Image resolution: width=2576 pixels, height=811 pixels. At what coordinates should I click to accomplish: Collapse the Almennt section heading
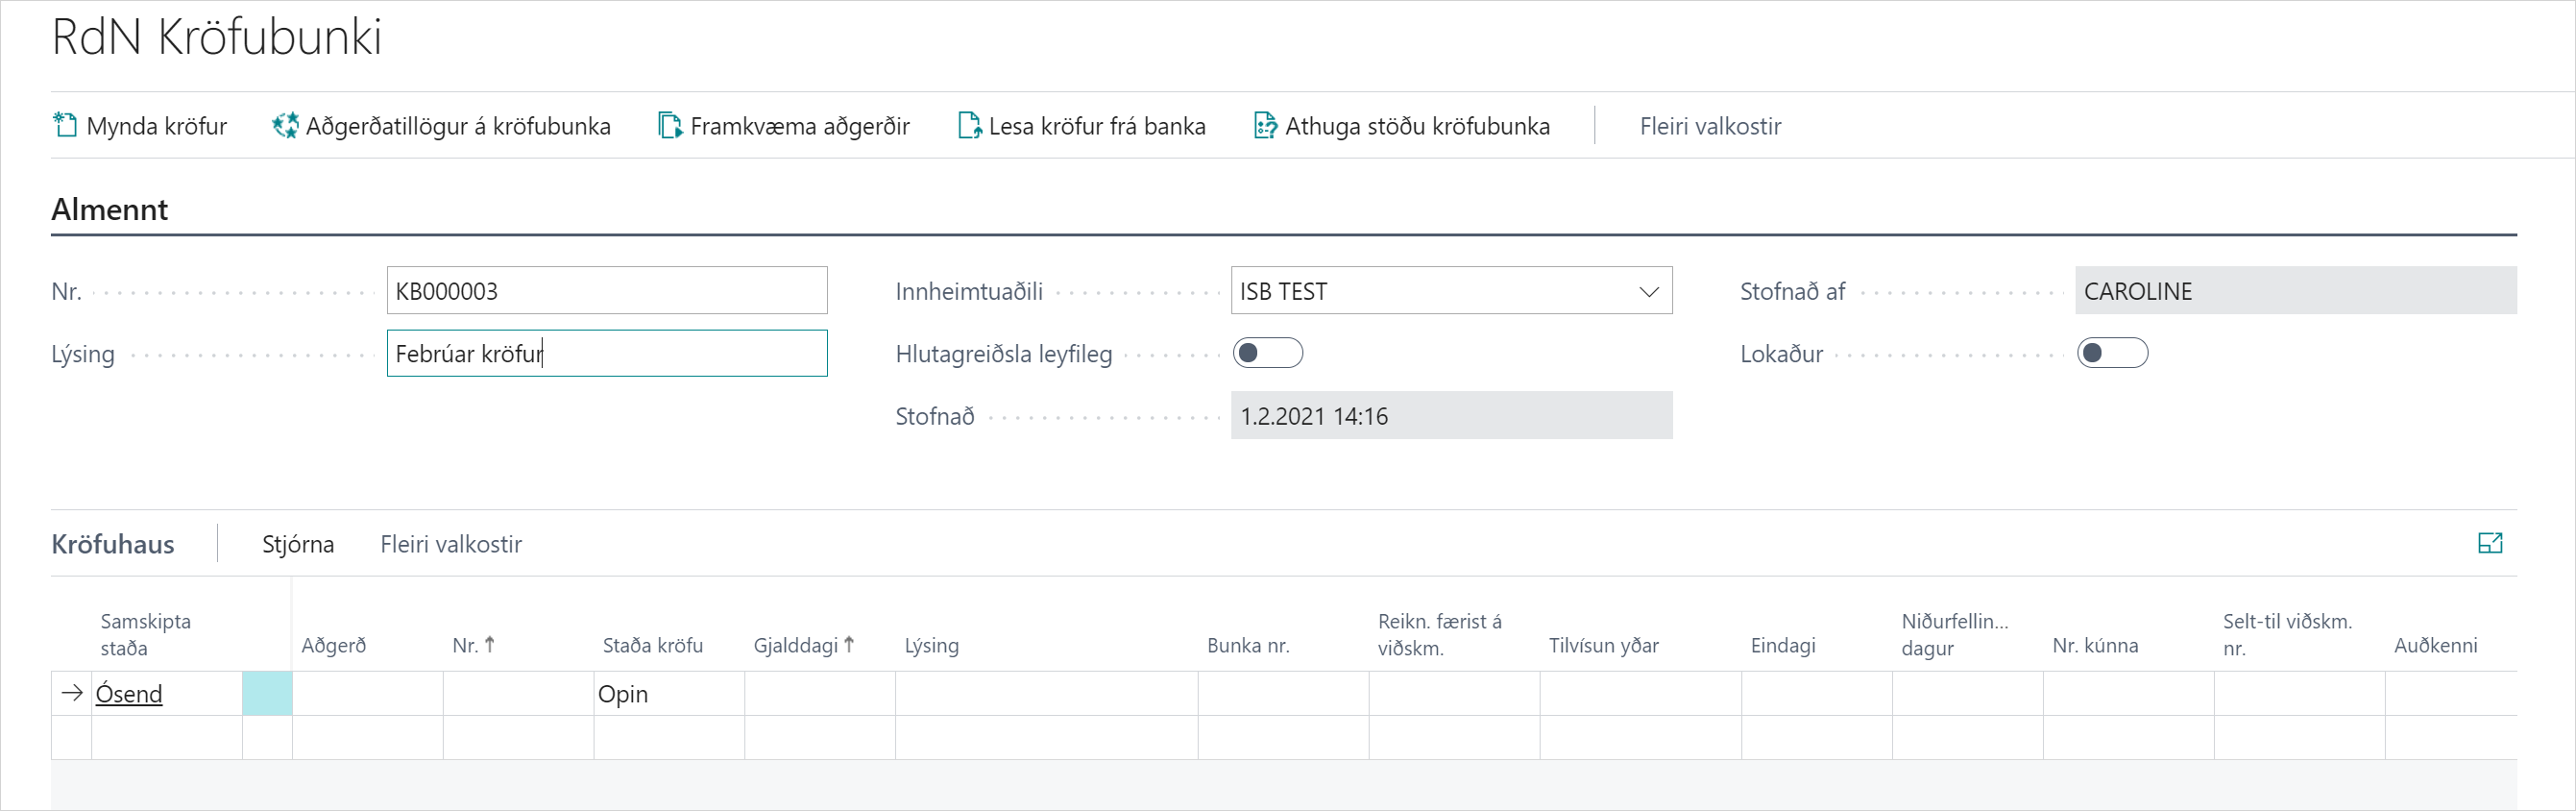pyautogui.click(x=110, y=209)
